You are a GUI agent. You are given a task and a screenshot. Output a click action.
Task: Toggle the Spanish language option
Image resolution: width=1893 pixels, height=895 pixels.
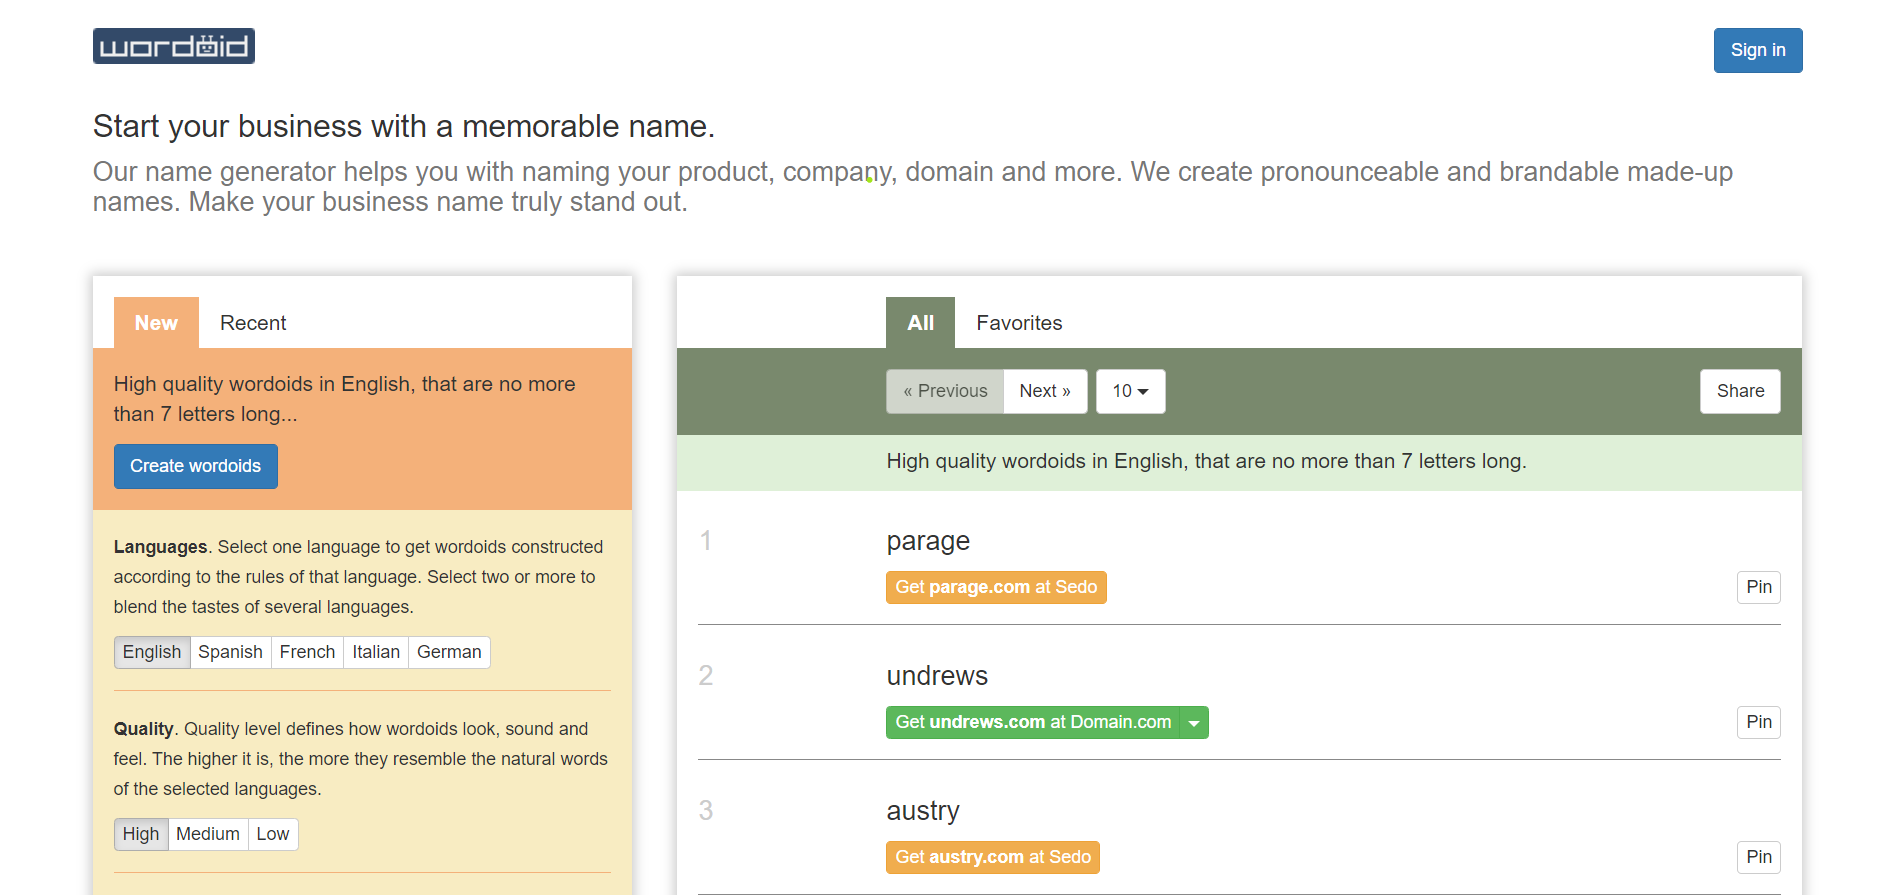230,652
